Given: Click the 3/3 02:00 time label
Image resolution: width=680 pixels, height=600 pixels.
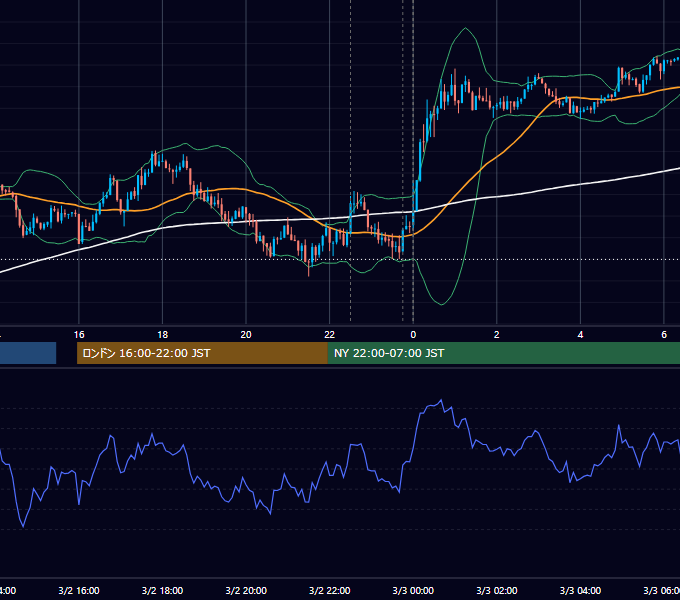Looking at the screenshot, I should 497,590.
